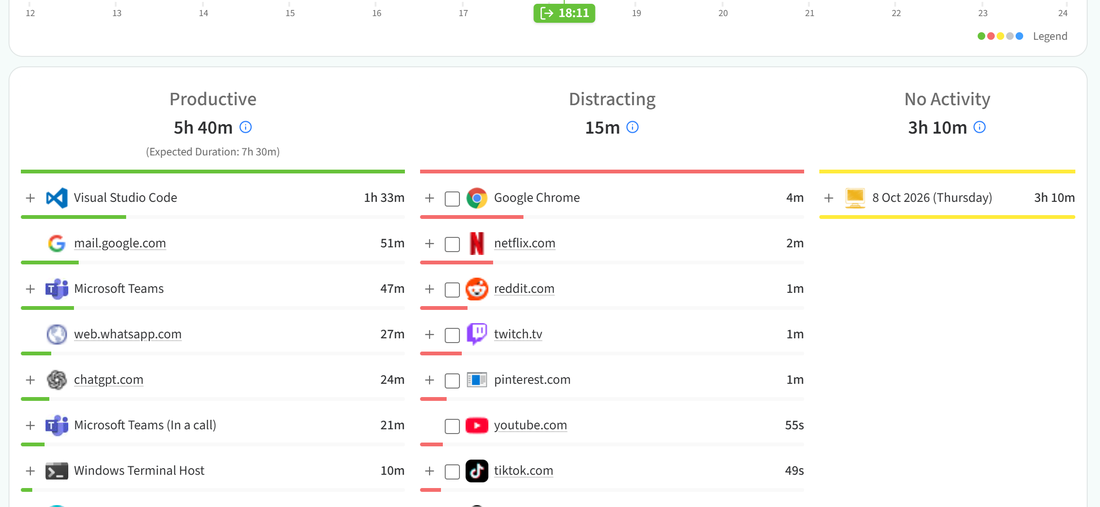The height and width of the screenshot is (507, 1100).
Task: Click the 55s duration for youtube.com
Action: pos(794,426)
